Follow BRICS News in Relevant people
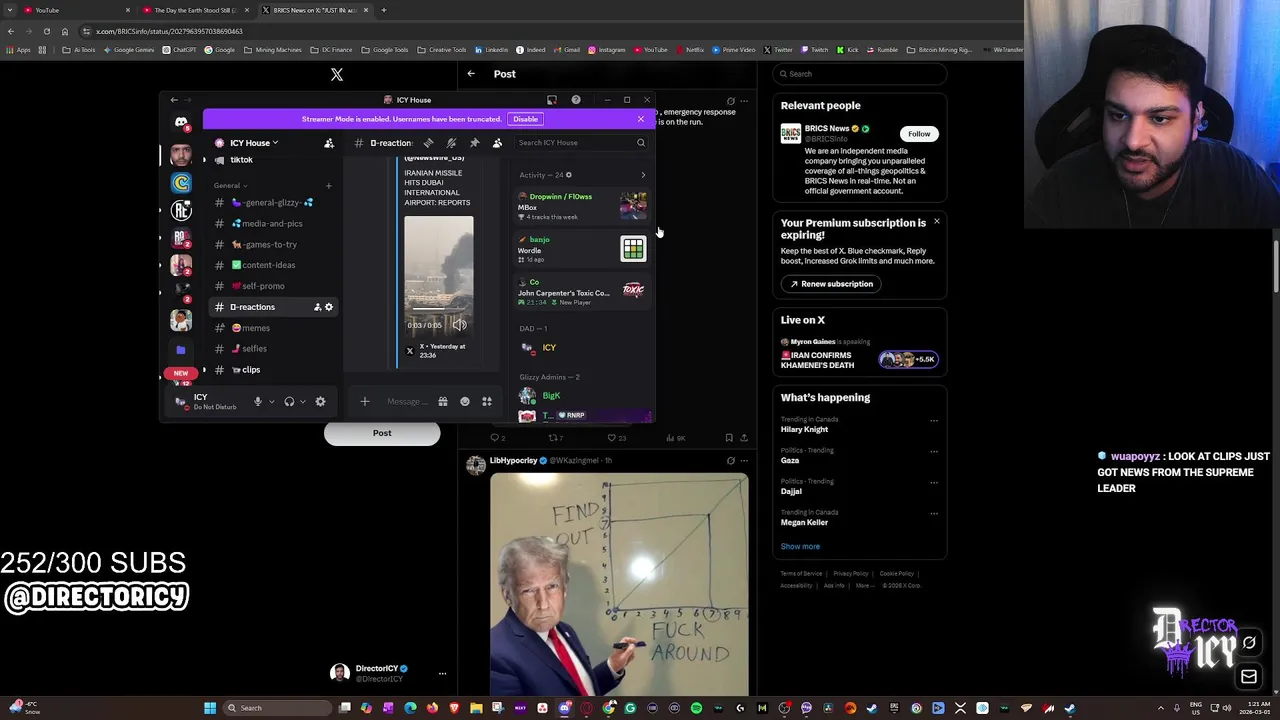 (919, 134)
